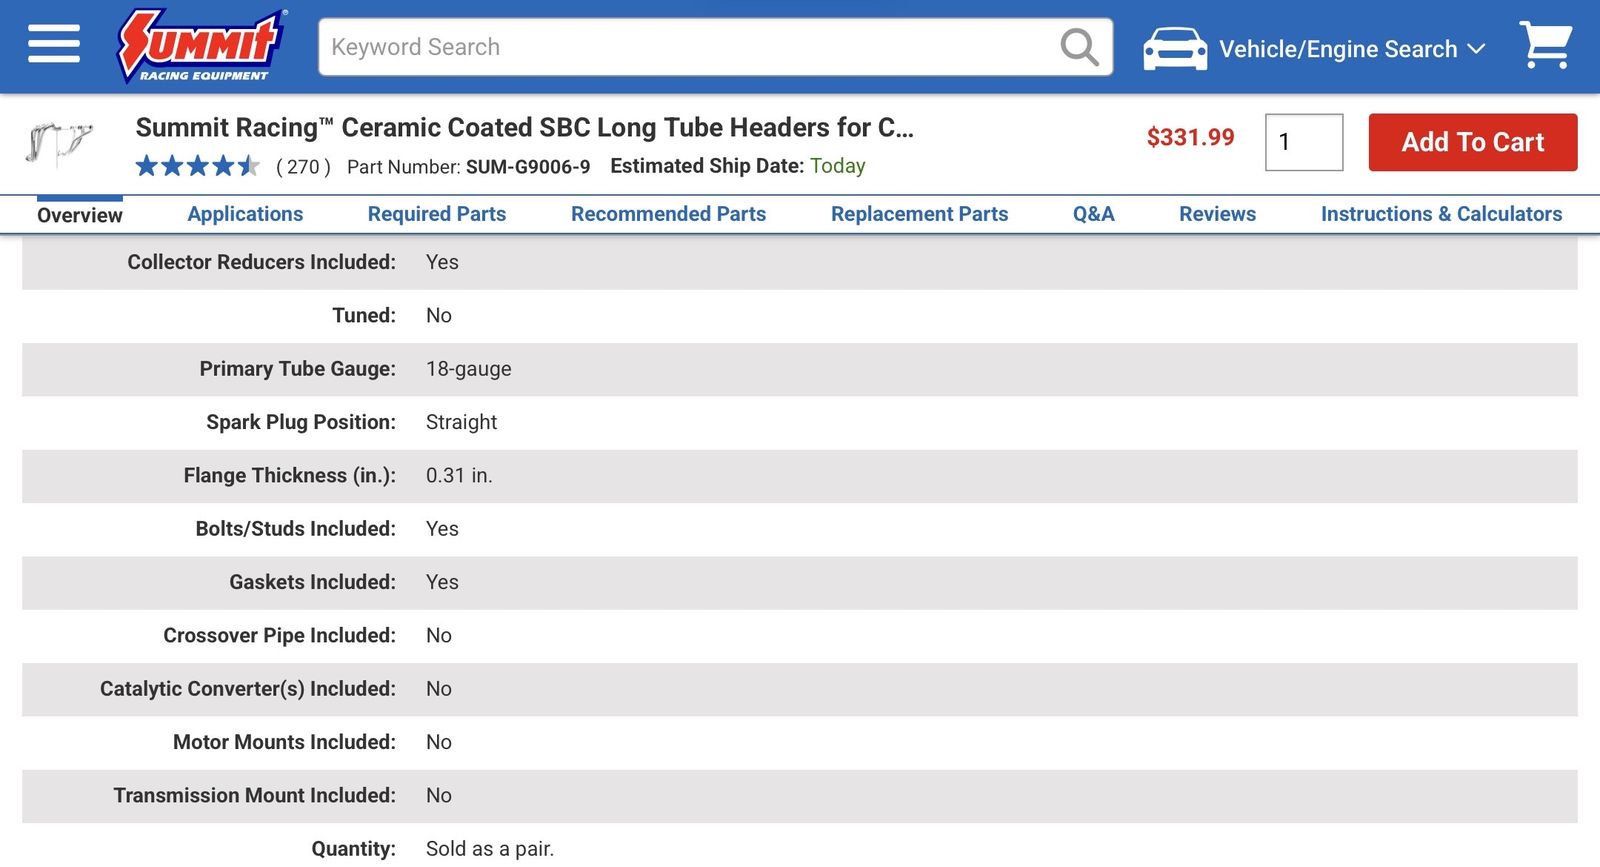Click the magnifying glass search icon
This screenshot has width=1600, height=867.
tap(1078, 47)
